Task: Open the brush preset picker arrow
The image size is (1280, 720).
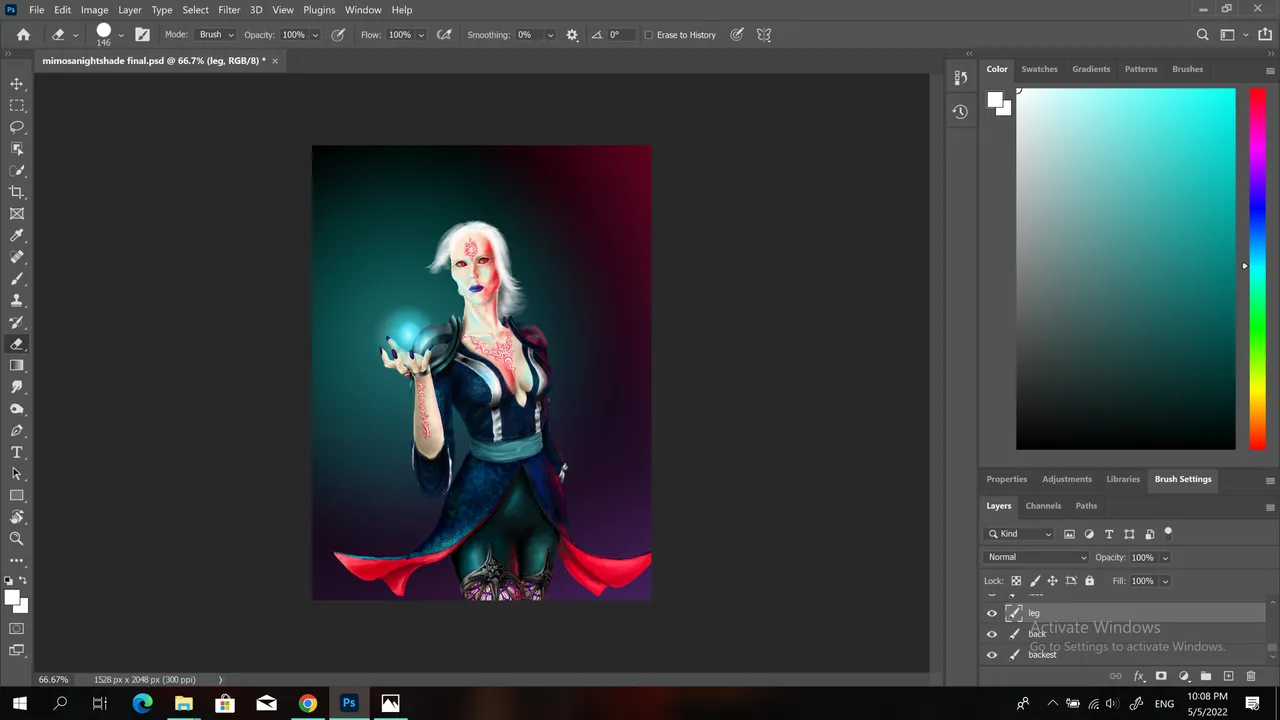Action: pyautogui.click(x=121, y=35)
